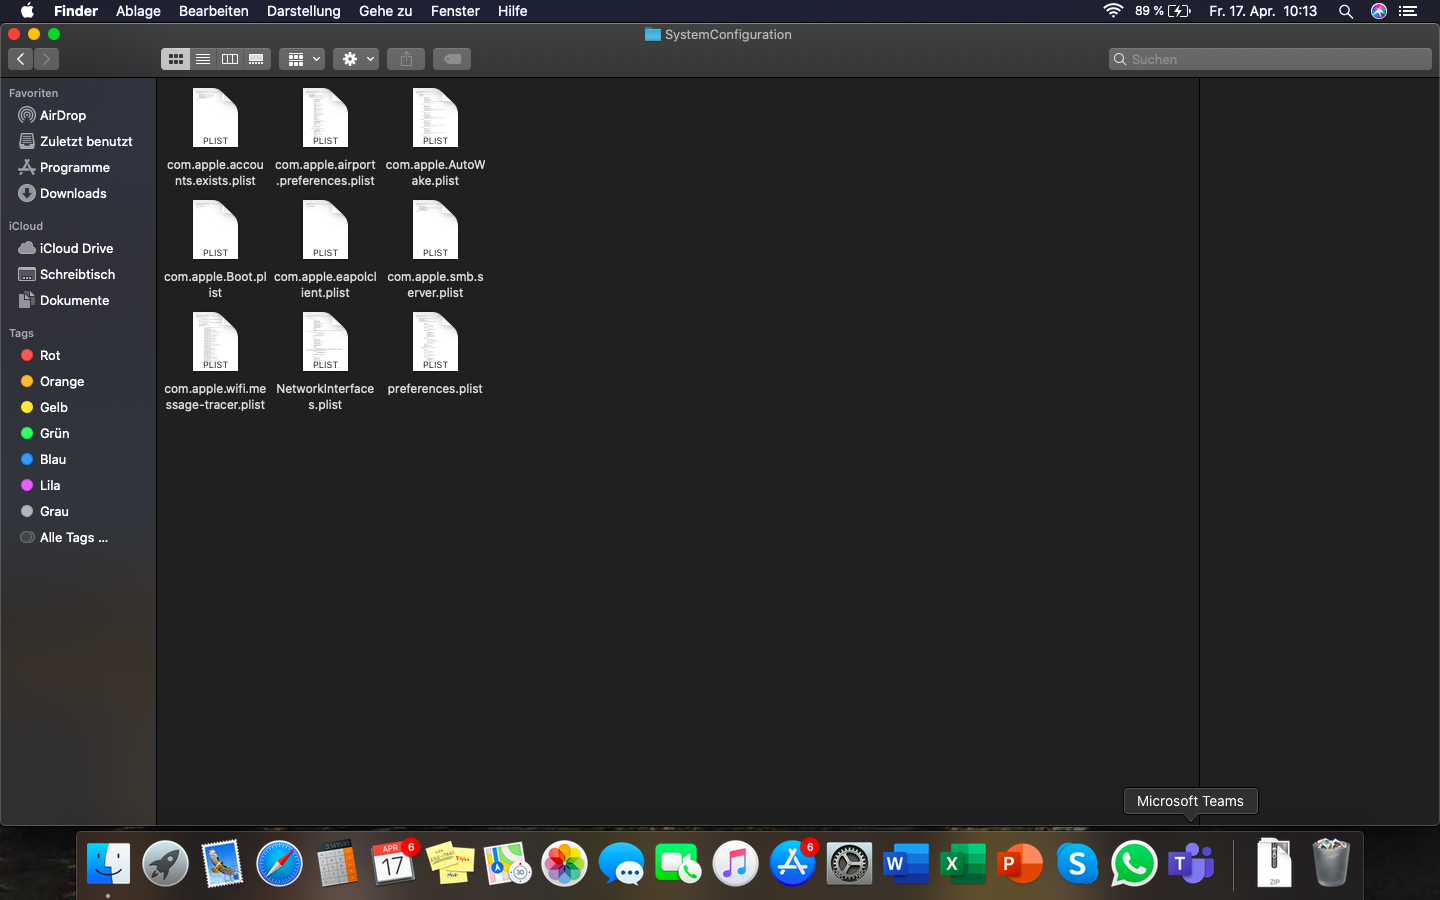Open AirDrop in the sidebar

tap(62, 115)
